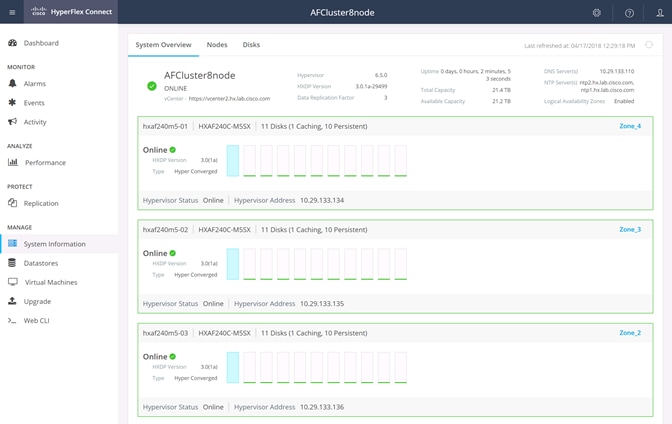
Task: Switch to the Nodes tab
Action: [x=217, y=45]
